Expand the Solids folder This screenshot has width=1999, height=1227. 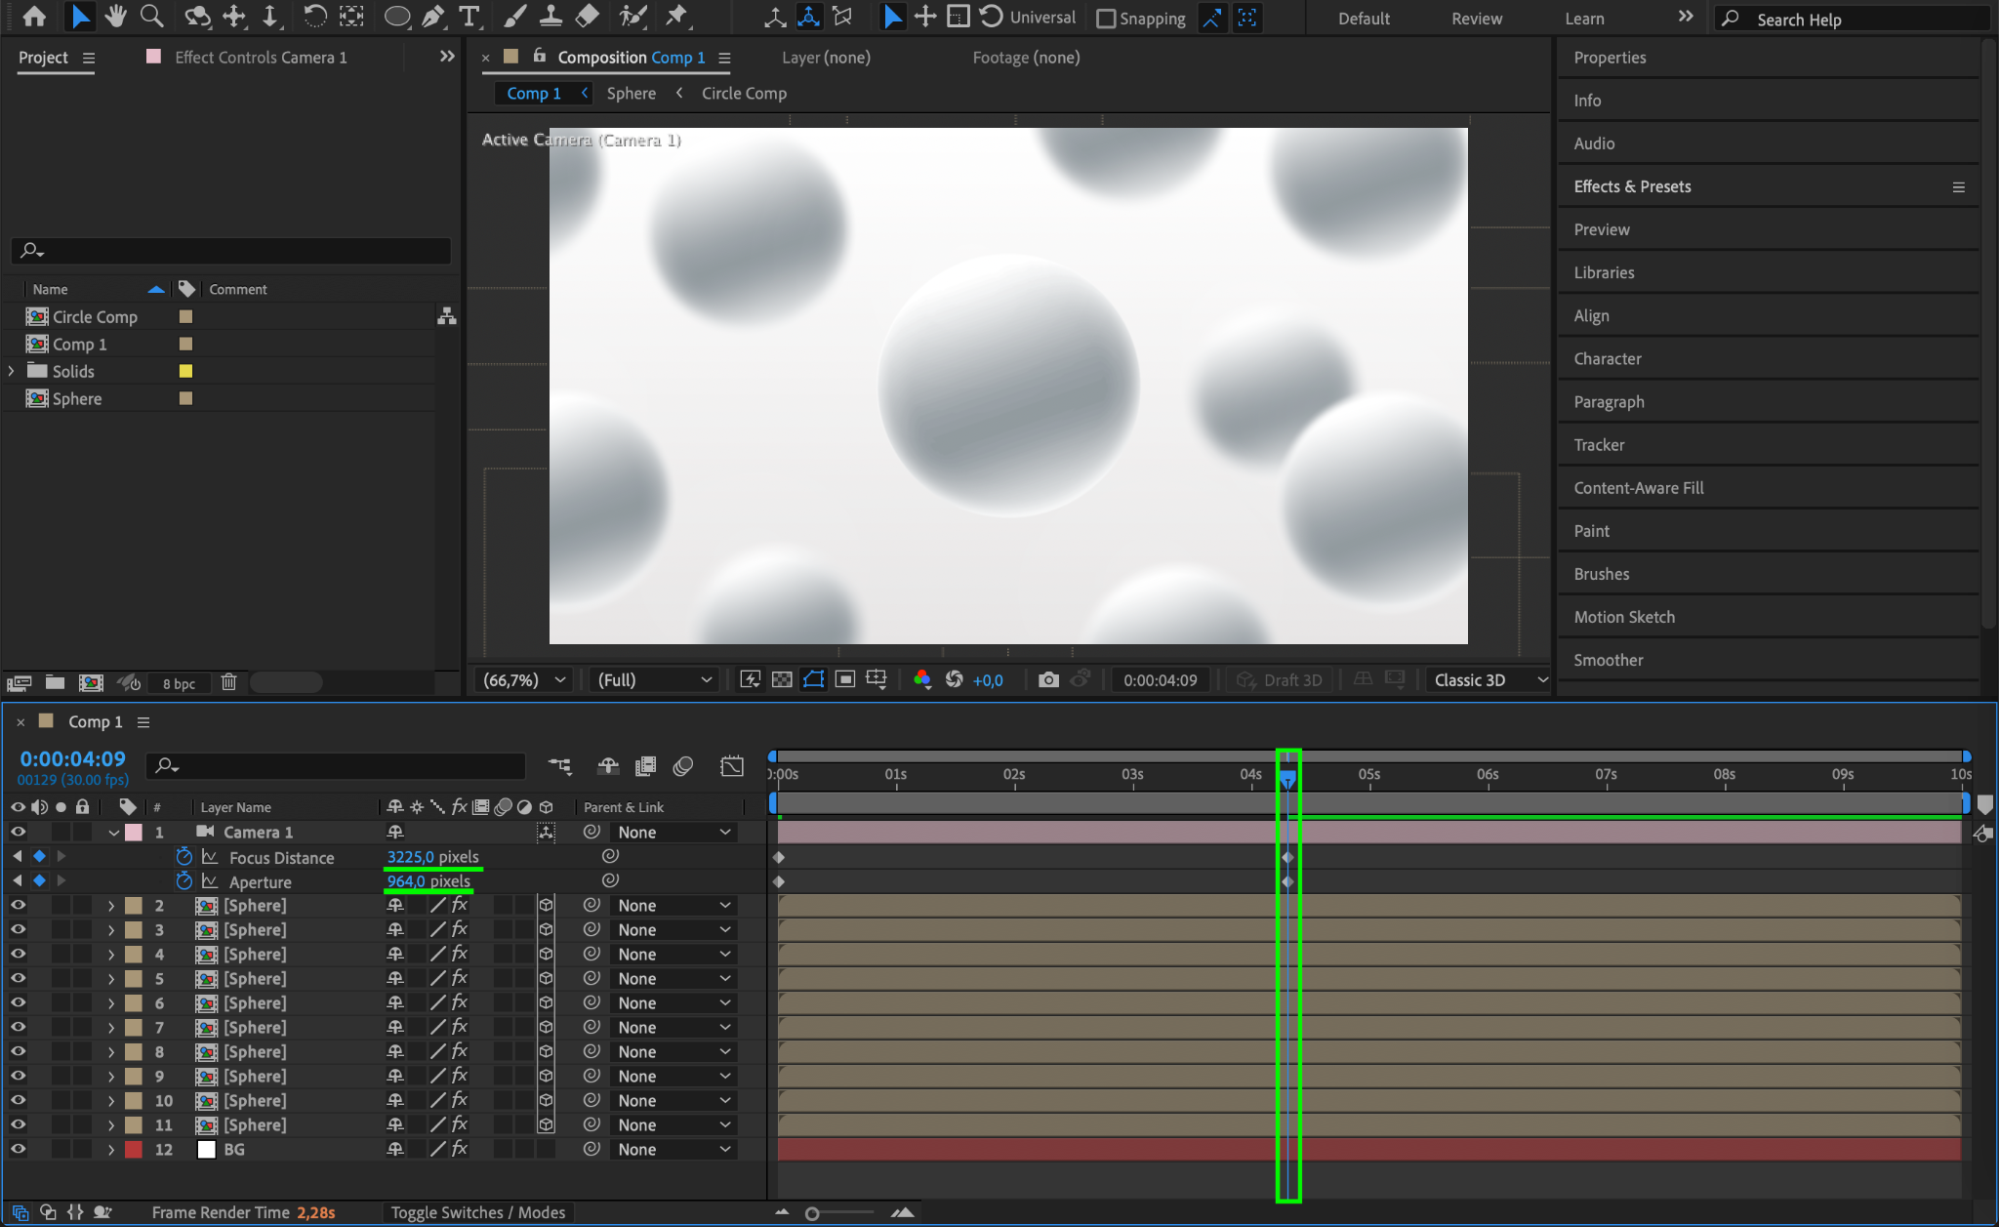(12, 371)
